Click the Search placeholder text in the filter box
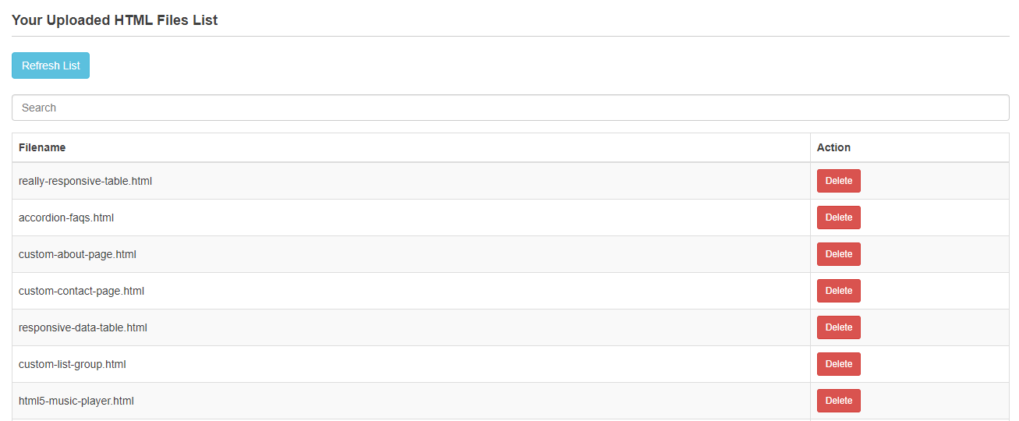Screen dimensions: 1019x421 click(x=39, y=108)
